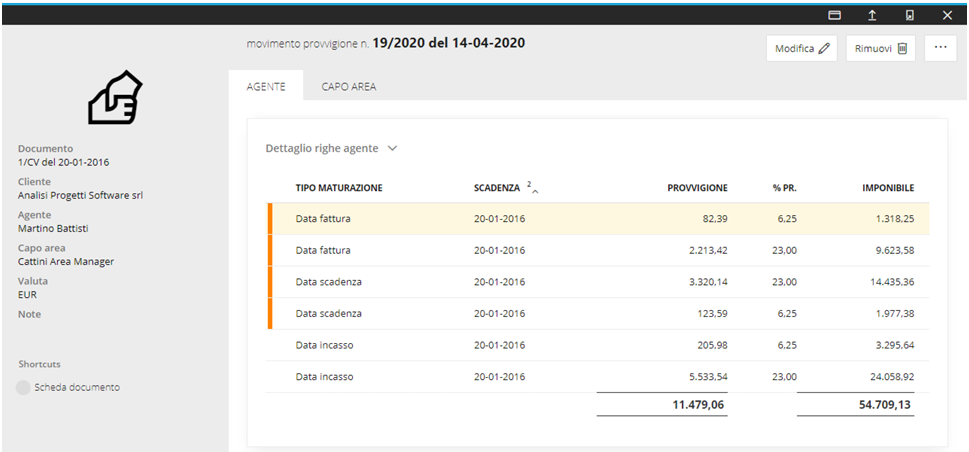This screenshot has height=452, width=969.
Task: Click the % PR. column header
Action: tap(784, 188)
